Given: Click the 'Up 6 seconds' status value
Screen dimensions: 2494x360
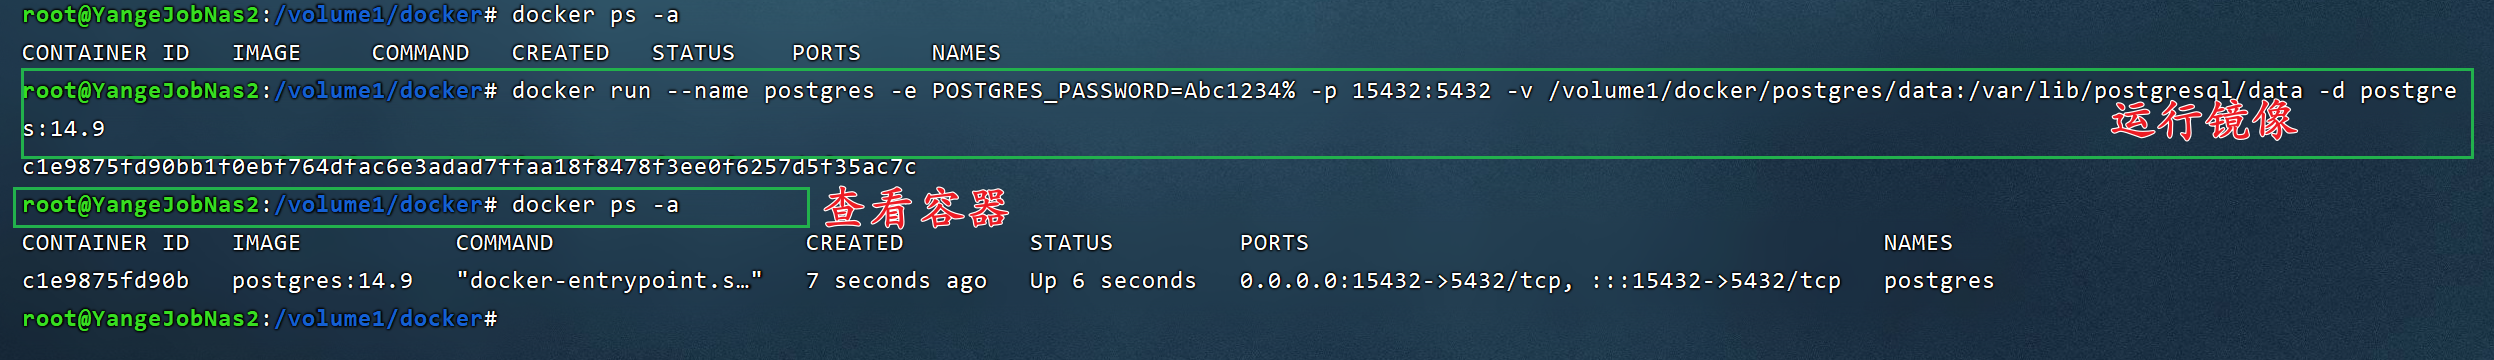Looking at the screenshot, I should [x=1113, y=281].
